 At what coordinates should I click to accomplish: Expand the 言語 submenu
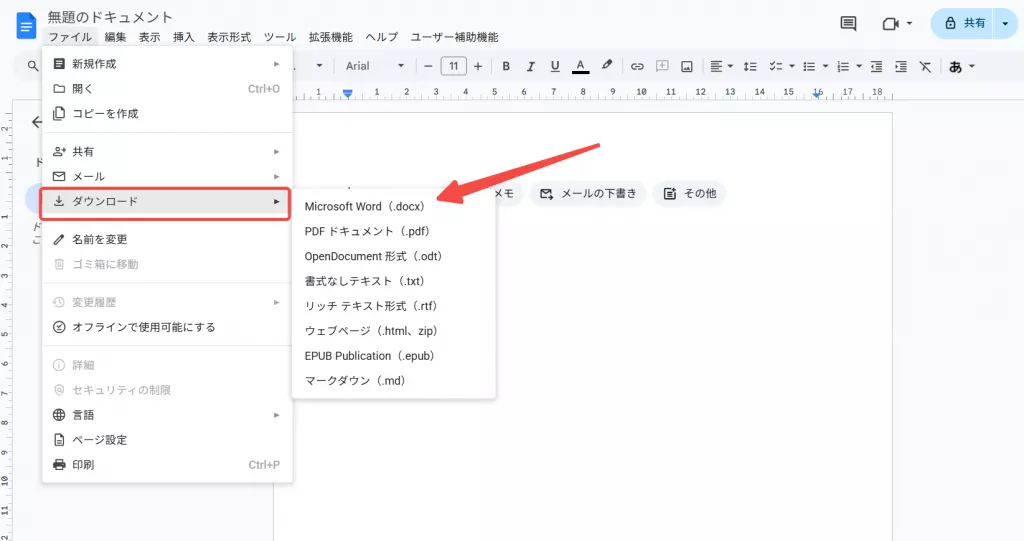coord(167,415)
